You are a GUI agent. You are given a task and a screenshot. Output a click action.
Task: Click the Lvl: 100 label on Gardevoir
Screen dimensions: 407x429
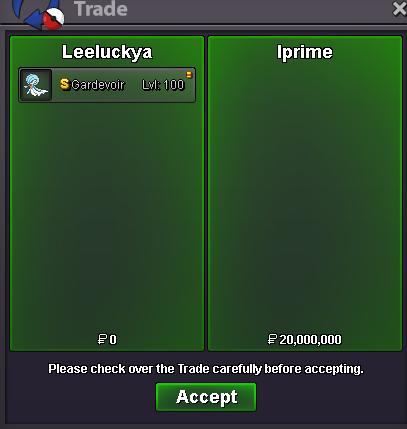coord(163,85)
